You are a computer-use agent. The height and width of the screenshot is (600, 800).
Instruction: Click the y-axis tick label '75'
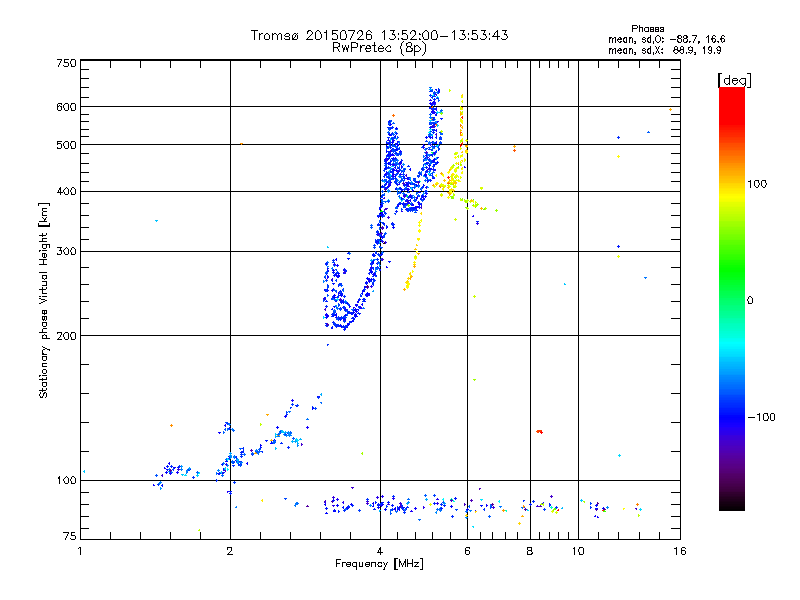point(70,536)
